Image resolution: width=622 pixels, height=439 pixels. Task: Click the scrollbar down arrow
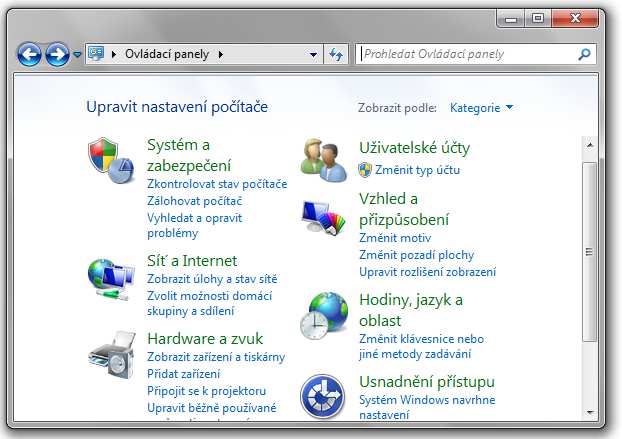[x=590, y=413]
